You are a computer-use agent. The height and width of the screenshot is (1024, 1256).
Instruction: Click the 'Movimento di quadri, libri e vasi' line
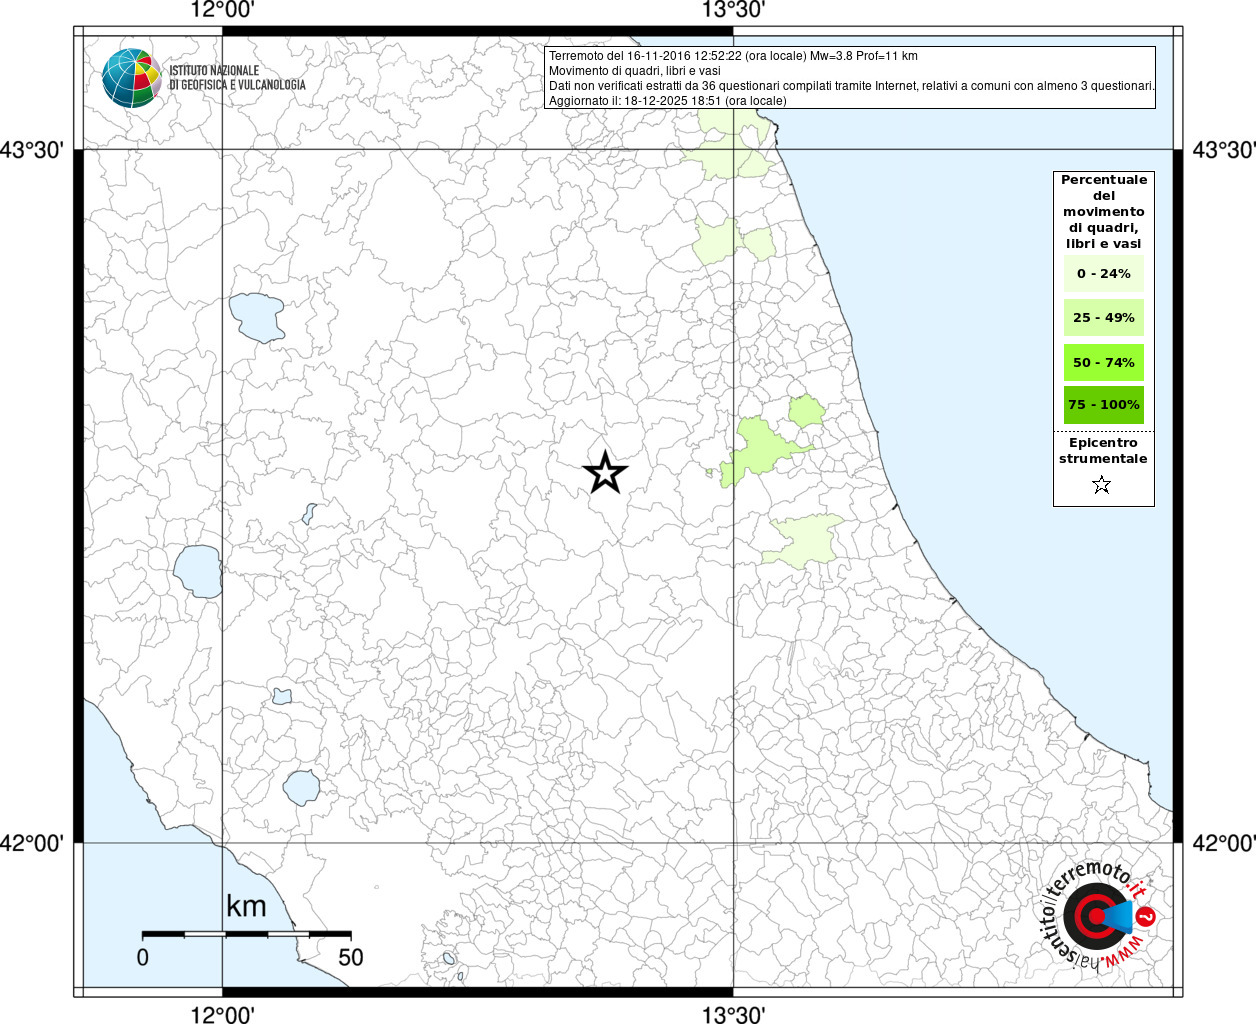(635, 71)
